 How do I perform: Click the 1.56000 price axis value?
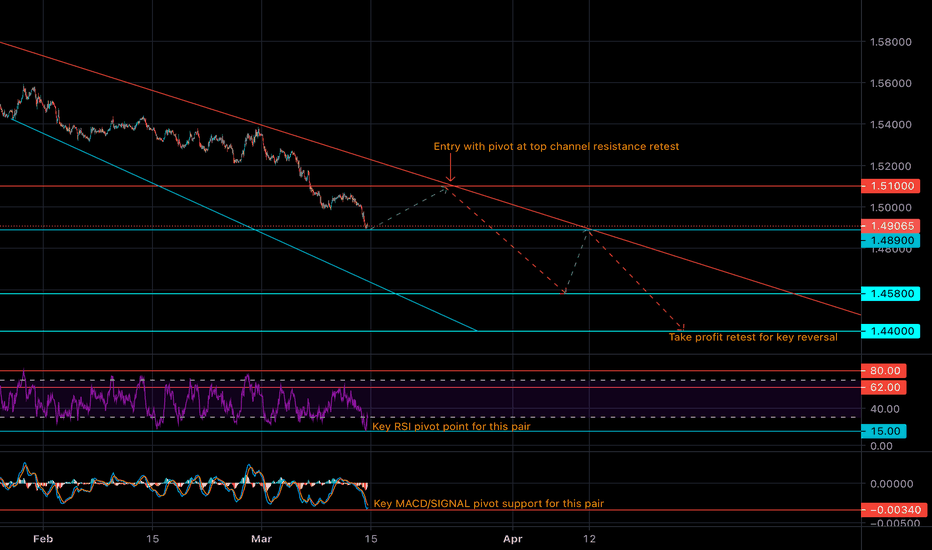890,83
